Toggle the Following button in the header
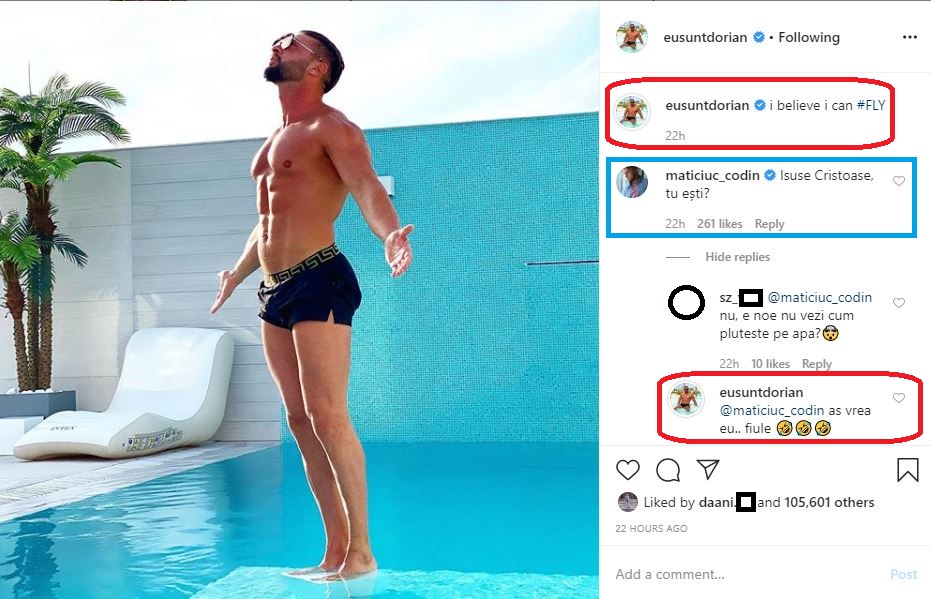Viewport: 931px width, 599px height. (x=809, y=38)
